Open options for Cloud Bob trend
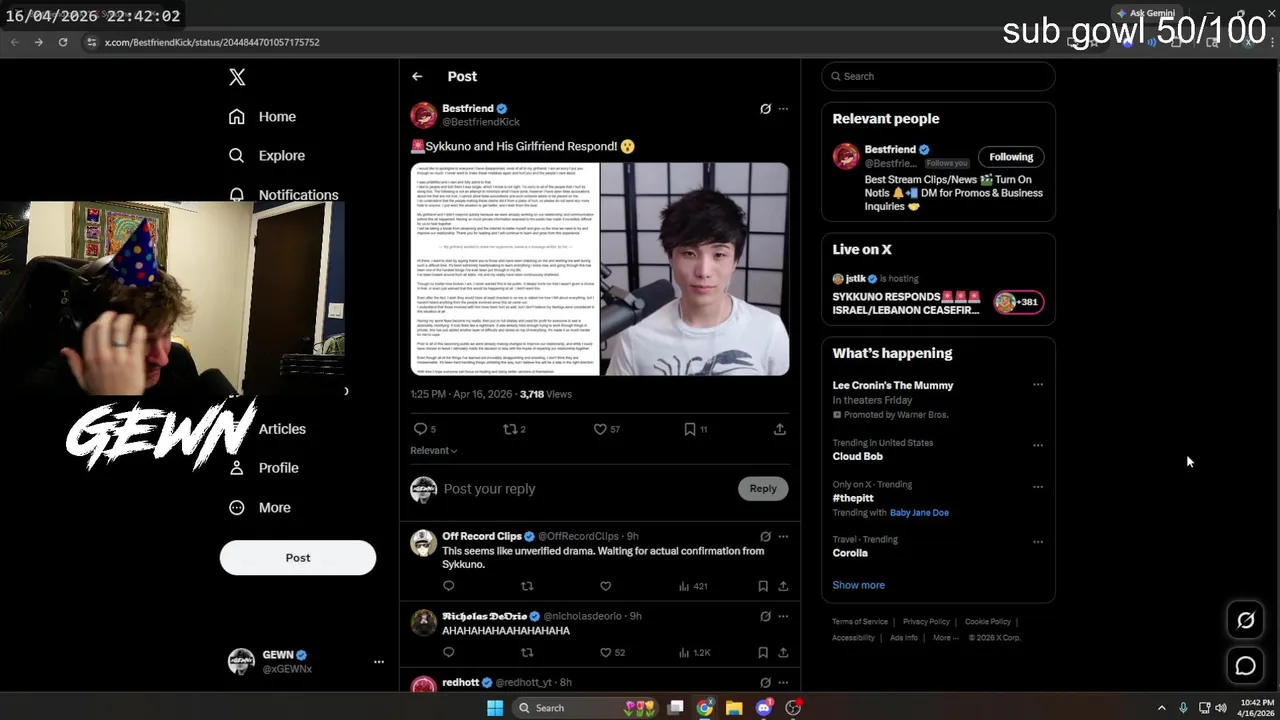This screenshot has width=1280, height=720. (1038, 445)
